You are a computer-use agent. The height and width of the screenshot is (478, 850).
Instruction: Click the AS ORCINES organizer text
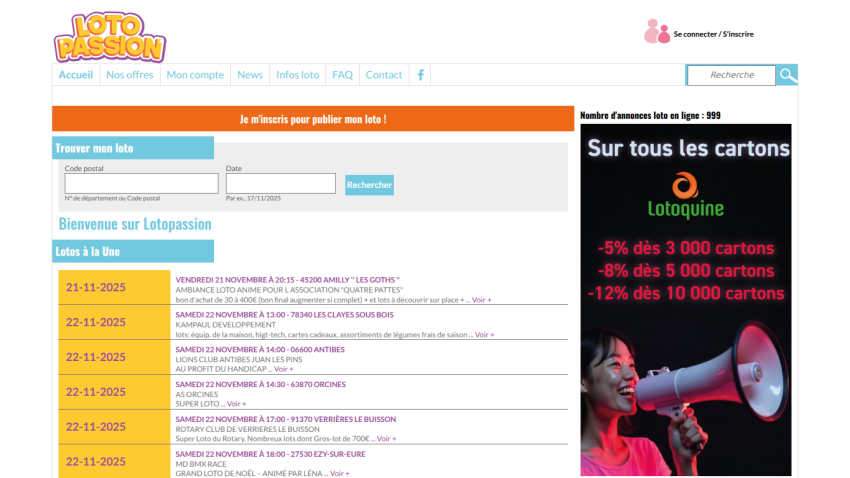[x=197, y=394]
